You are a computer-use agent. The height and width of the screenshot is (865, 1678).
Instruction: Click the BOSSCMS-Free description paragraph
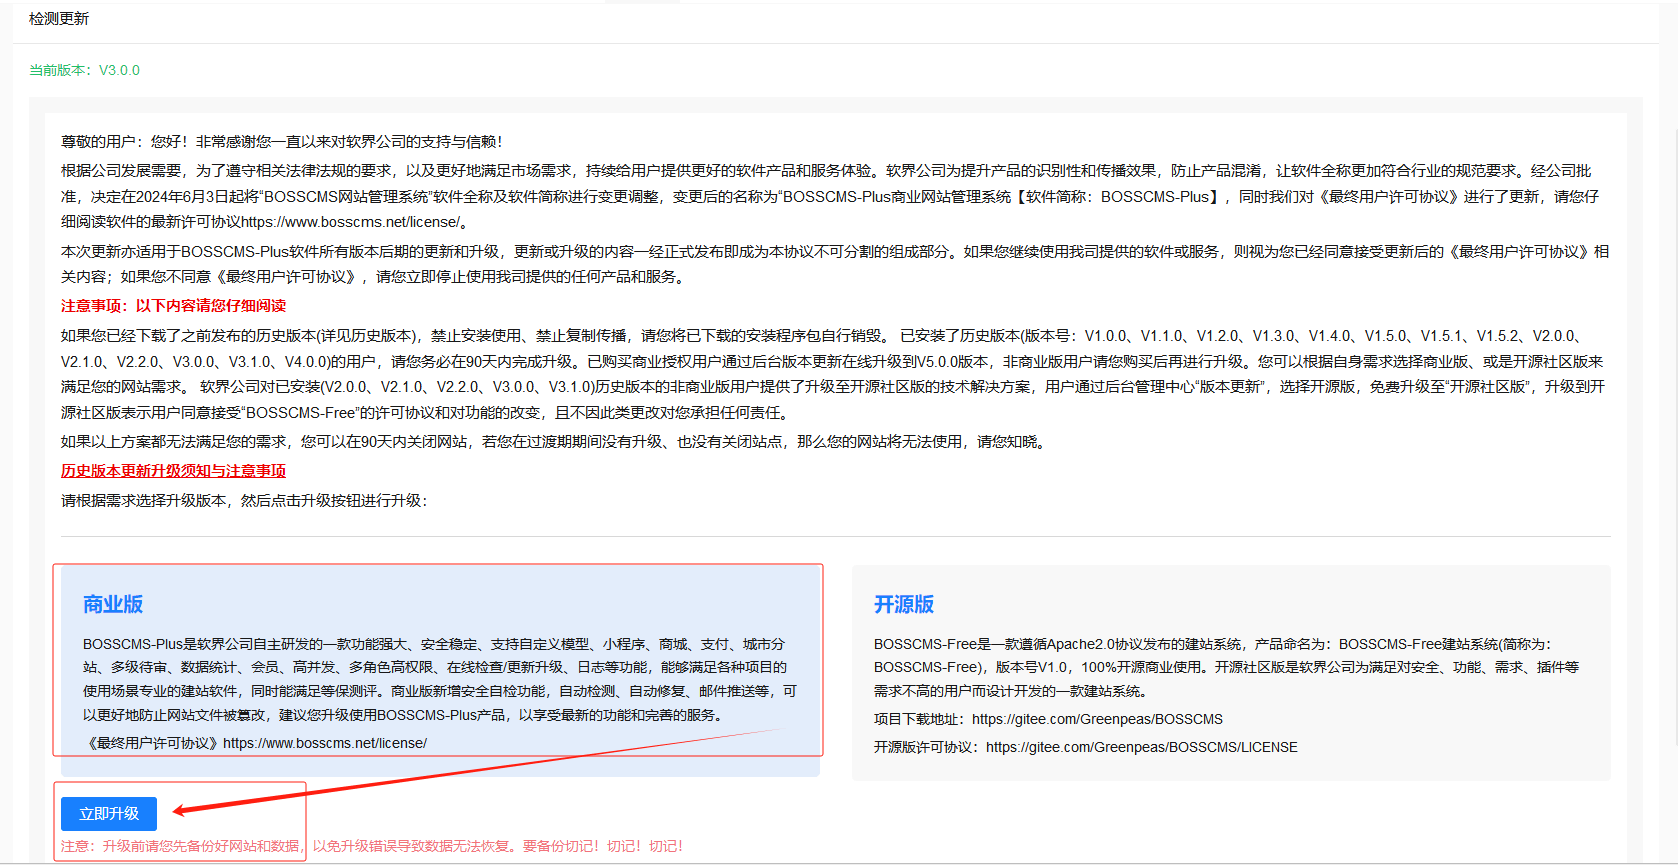pos(1225,667)
